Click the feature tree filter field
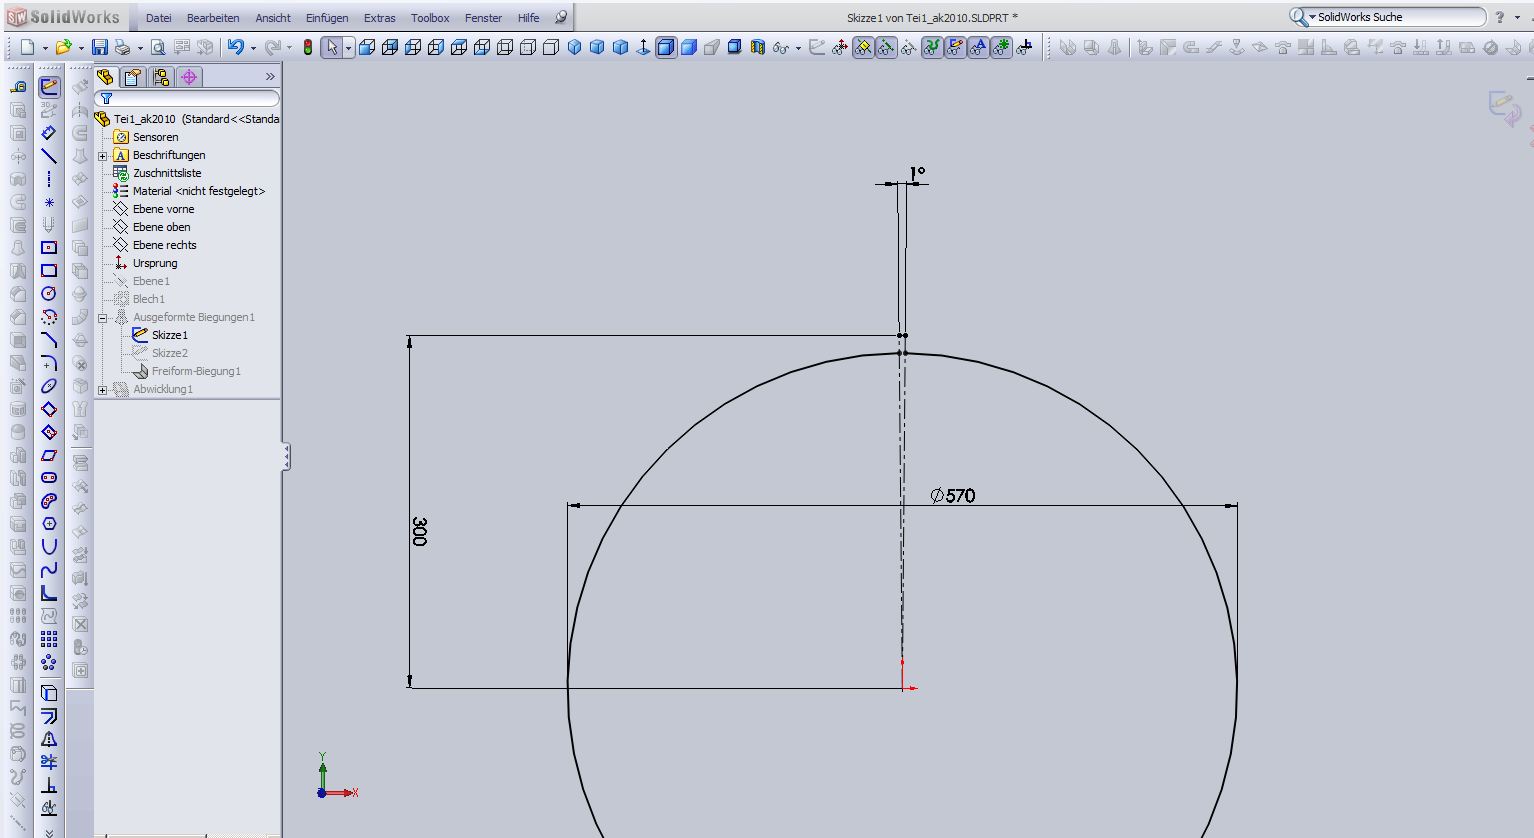 (x=188, y=99)
